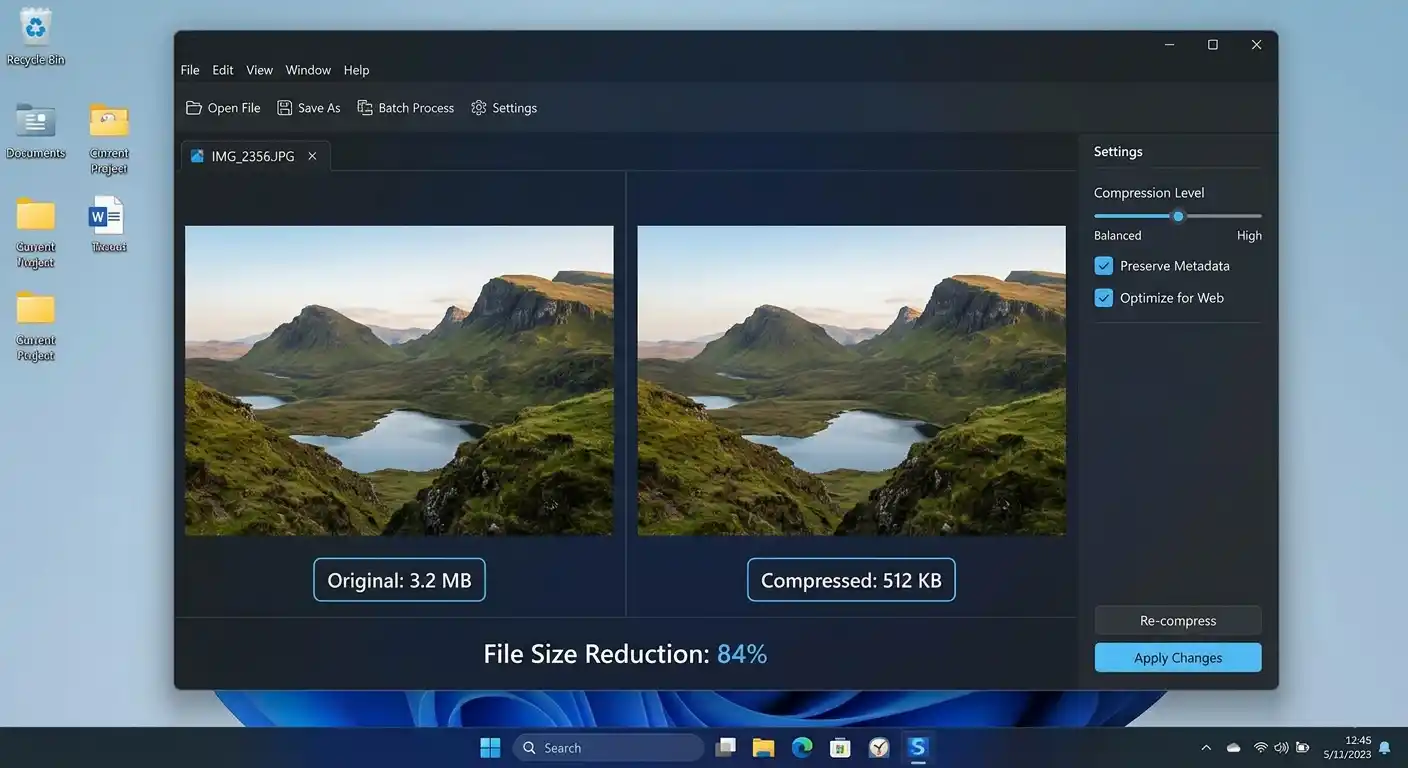The image size is (1408, 768).
Task: Click the Settings gear icon in toolbar
Action: [479, 108]
